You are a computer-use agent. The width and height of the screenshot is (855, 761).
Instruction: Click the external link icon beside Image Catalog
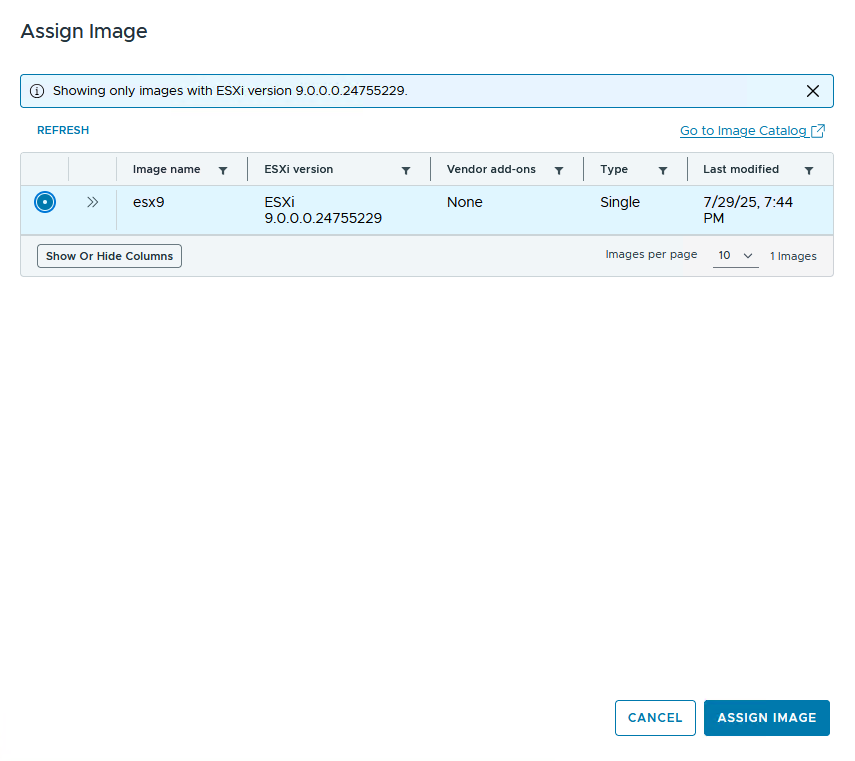pos(818,131)
